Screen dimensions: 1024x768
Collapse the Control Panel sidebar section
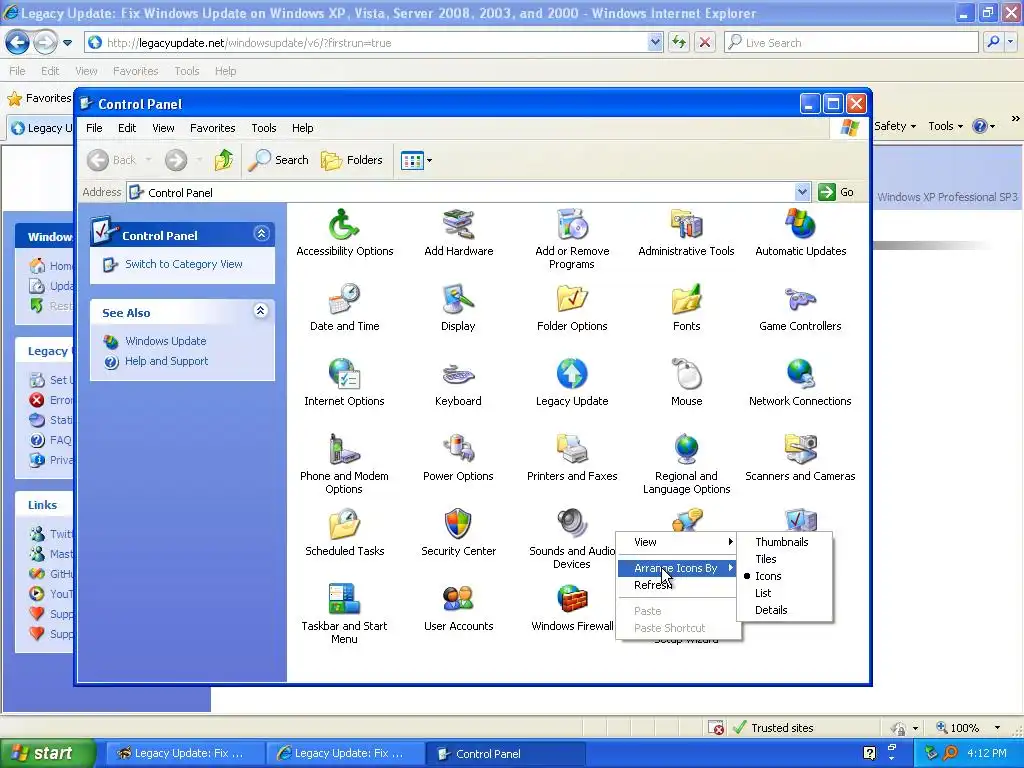pyautogui.click(x=261, y=234)
